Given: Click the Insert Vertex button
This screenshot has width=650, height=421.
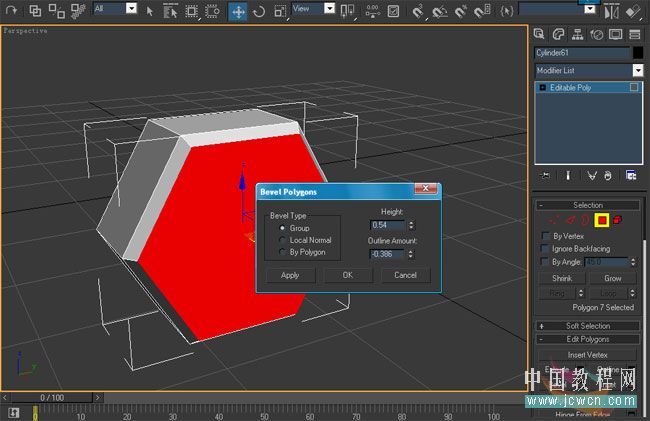Looking at the screenshot, I should point(587,355).
